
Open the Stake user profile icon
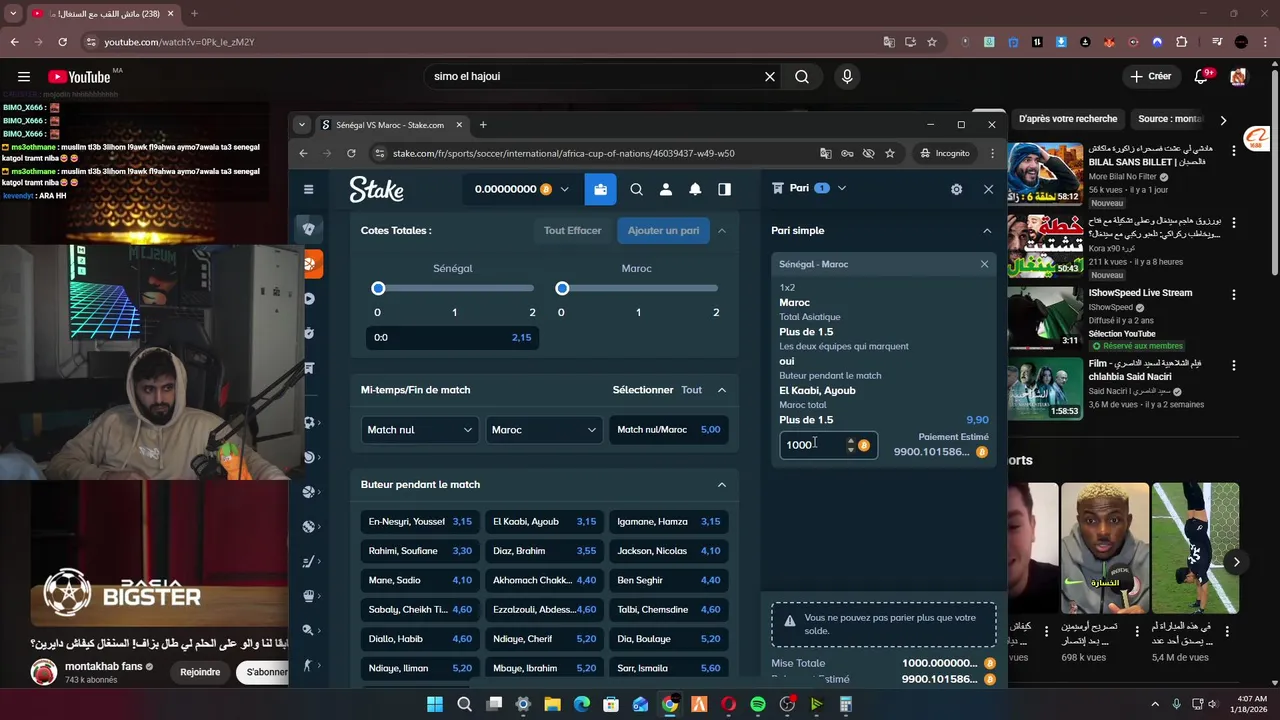(x=666, y=189)
